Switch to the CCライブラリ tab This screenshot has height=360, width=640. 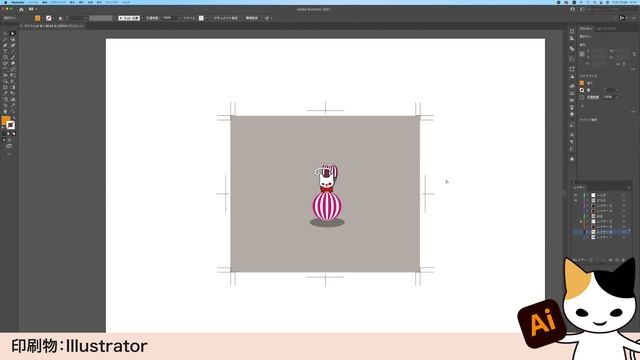pos(607,29)
